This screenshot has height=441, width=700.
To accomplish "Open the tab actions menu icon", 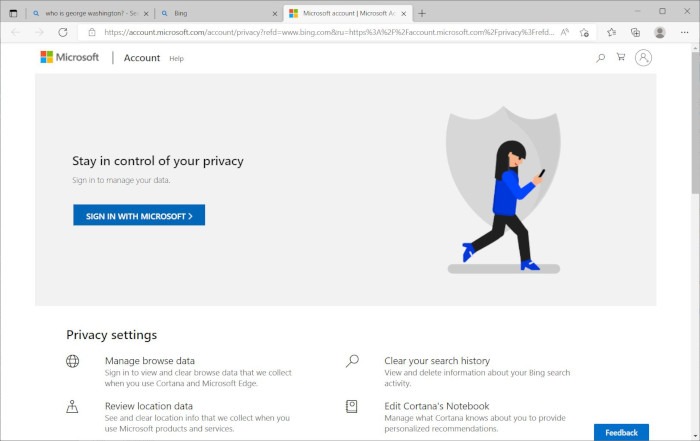I will tap(13, 13).
